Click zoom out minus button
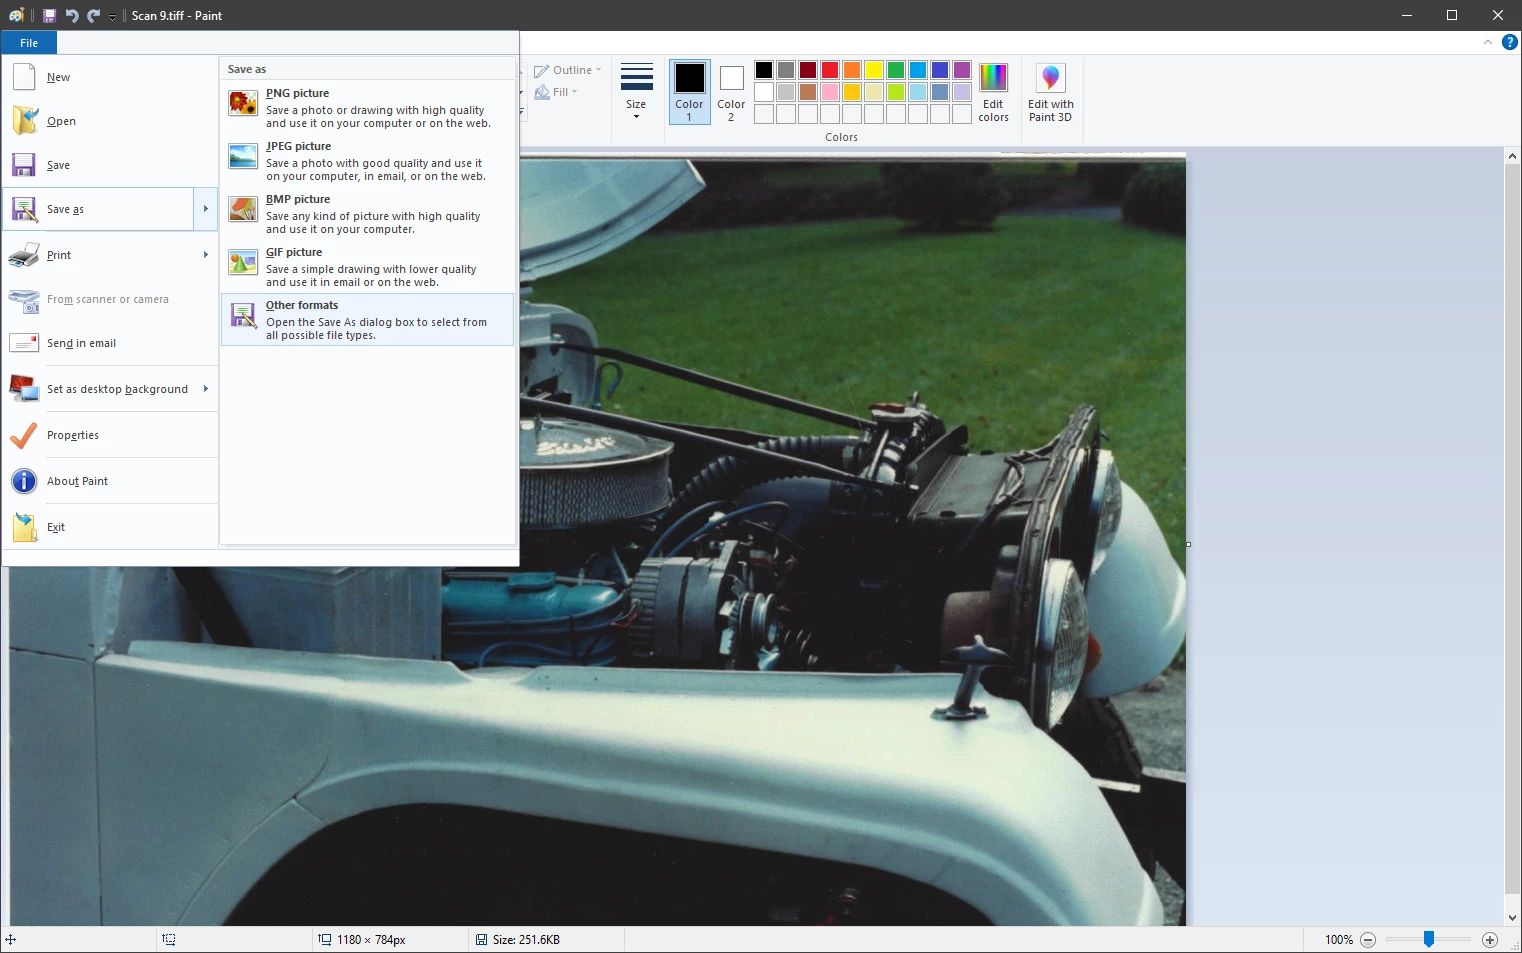 point(1368,940)
